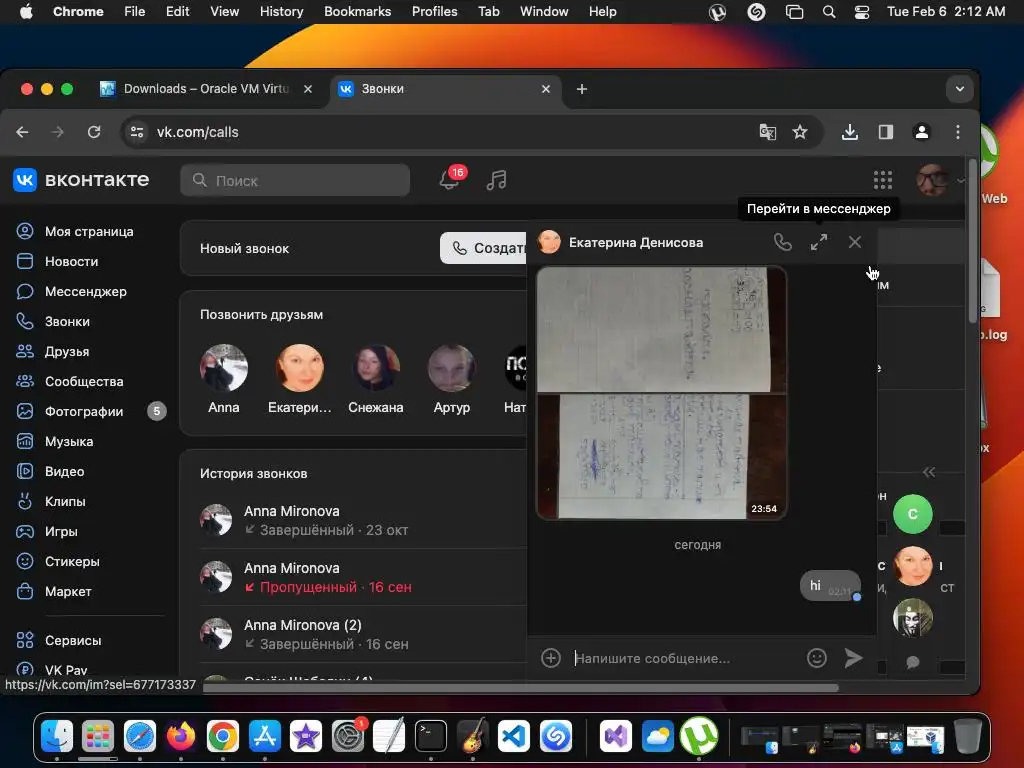
Task: Click the VK search field Поиск
Action: (x=295, y=180)
